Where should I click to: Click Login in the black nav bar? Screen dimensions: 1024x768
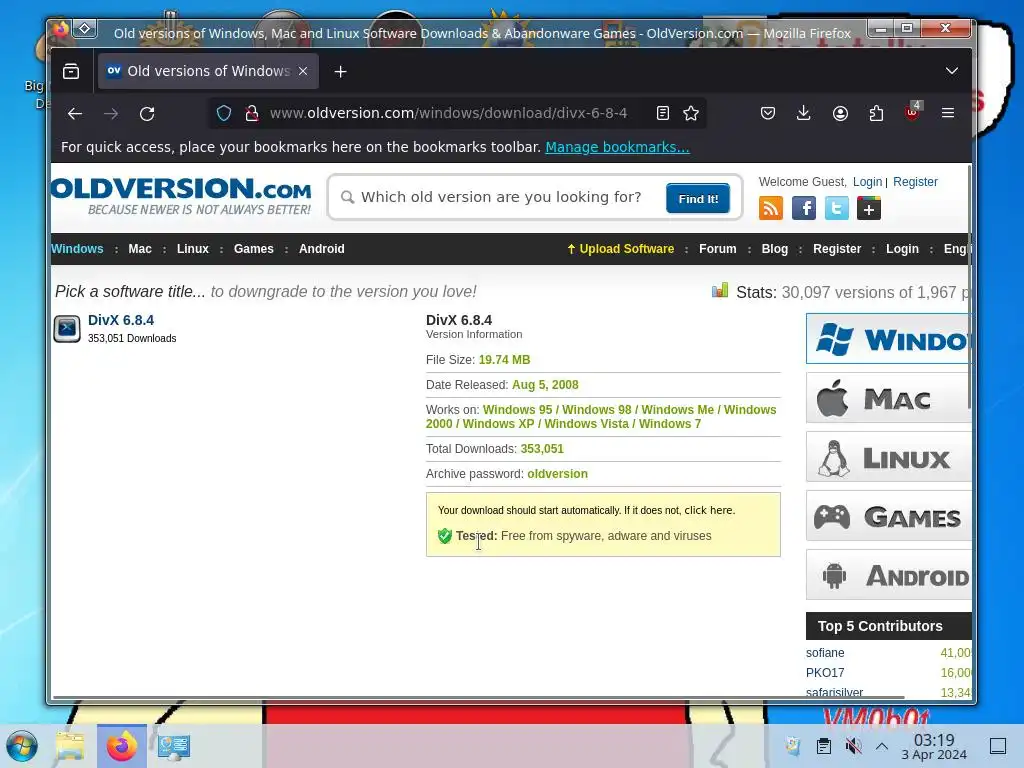(902, 249)
